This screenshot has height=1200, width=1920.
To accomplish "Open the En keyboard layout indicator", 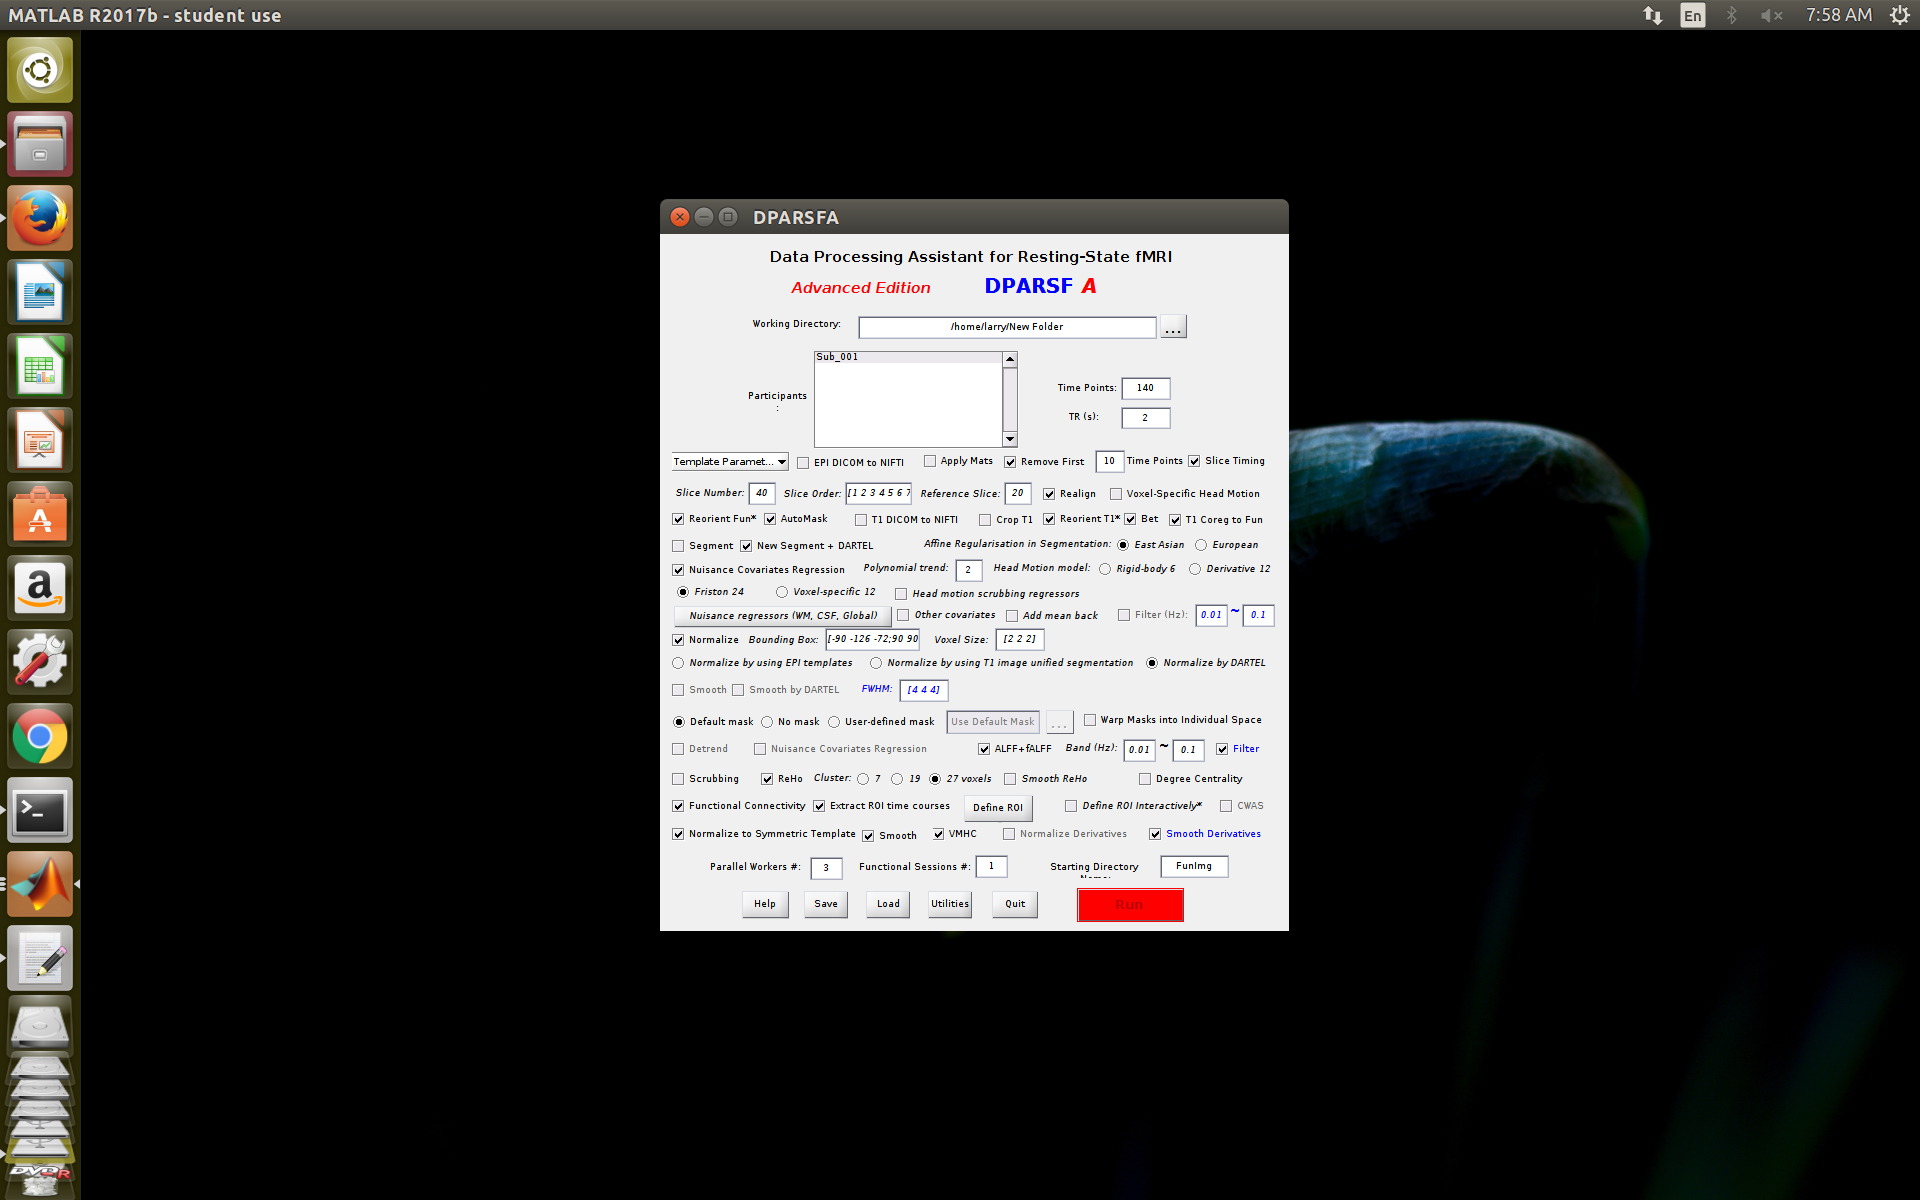I will pyautogui.click(x=1692, y=15).
